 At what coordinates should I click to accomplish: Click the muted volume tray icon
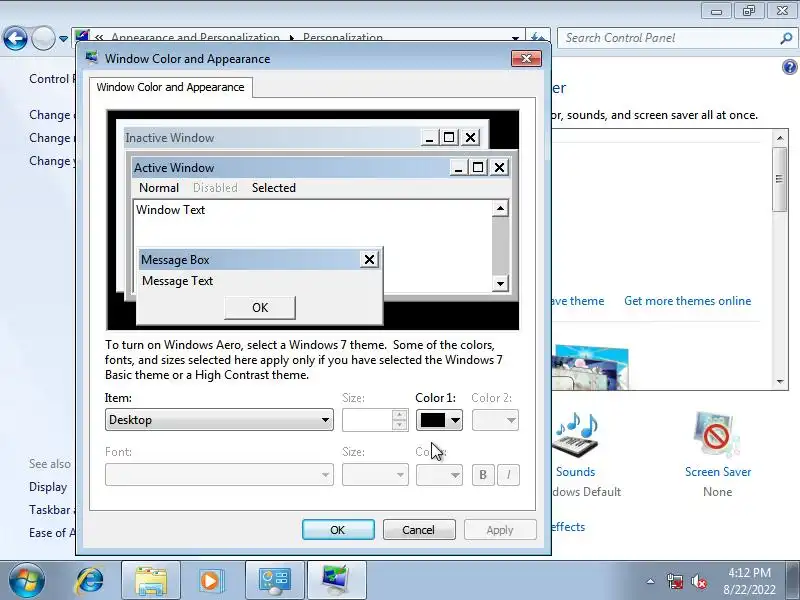coord(698,581)
